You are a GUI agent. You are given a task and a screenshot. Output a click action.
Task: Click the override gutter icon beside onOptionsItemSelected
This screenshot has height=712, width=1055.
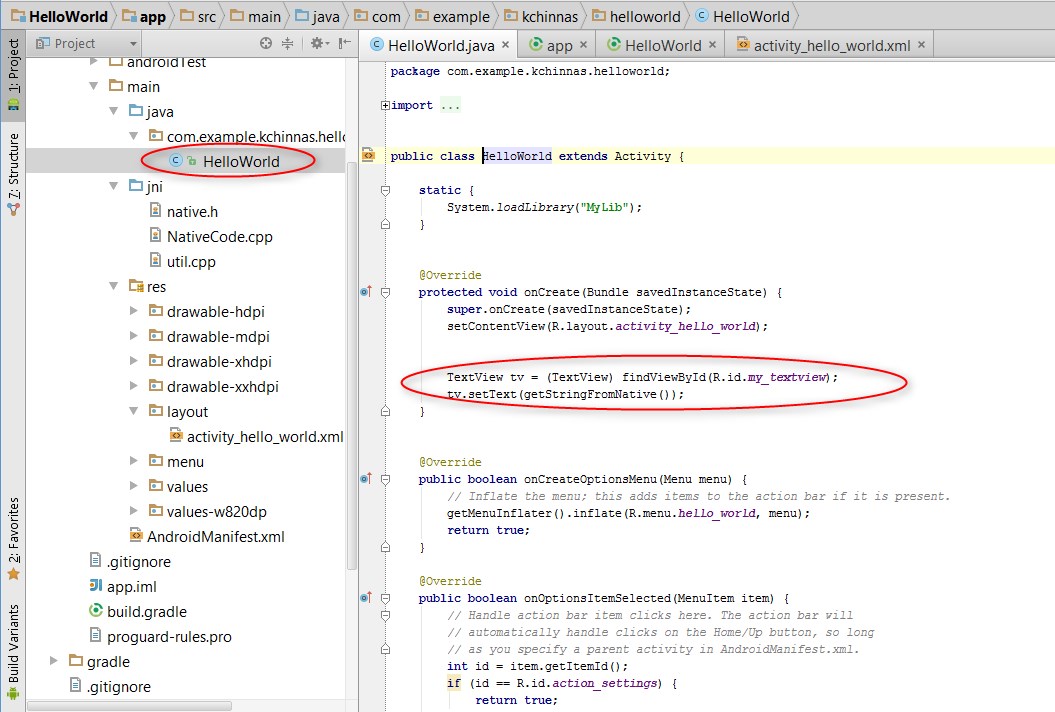366,598
